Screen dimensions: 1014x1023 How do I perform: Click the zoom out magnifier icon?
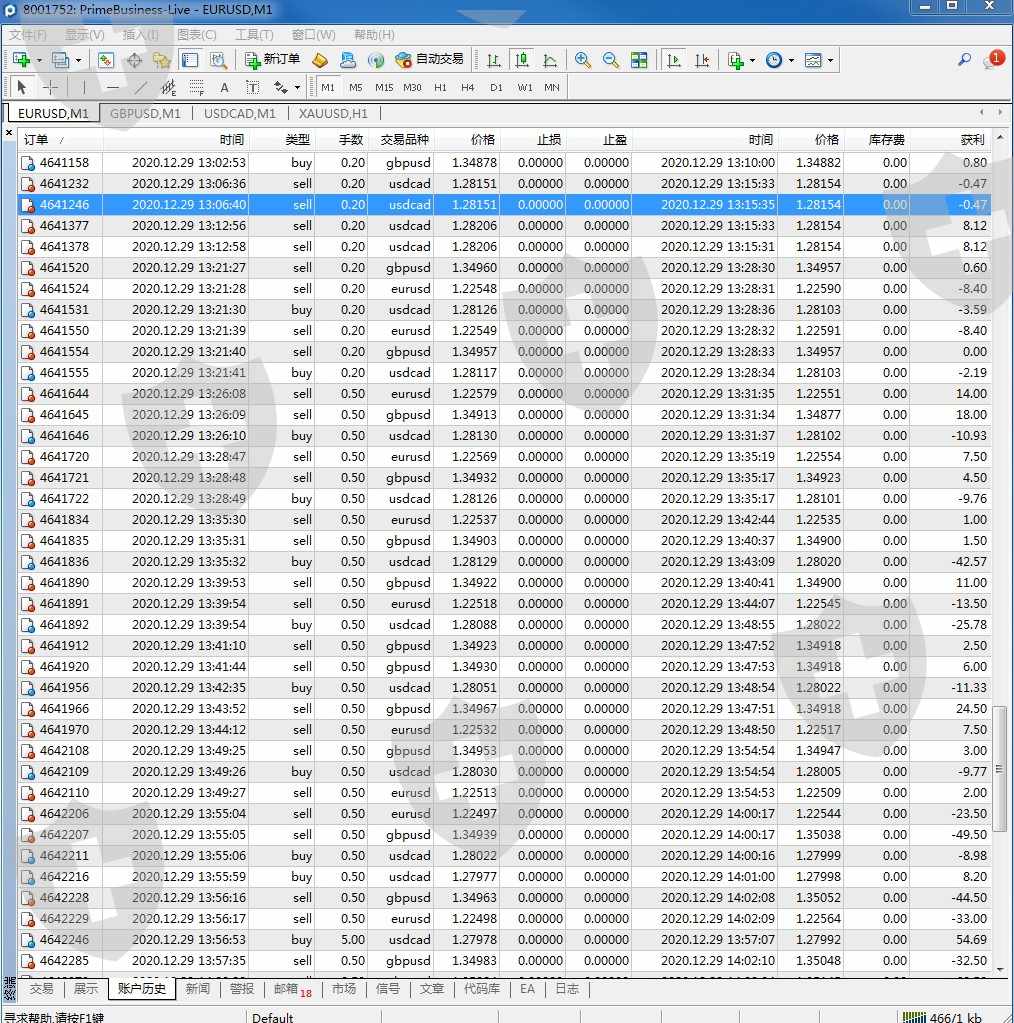coord(611,60)
